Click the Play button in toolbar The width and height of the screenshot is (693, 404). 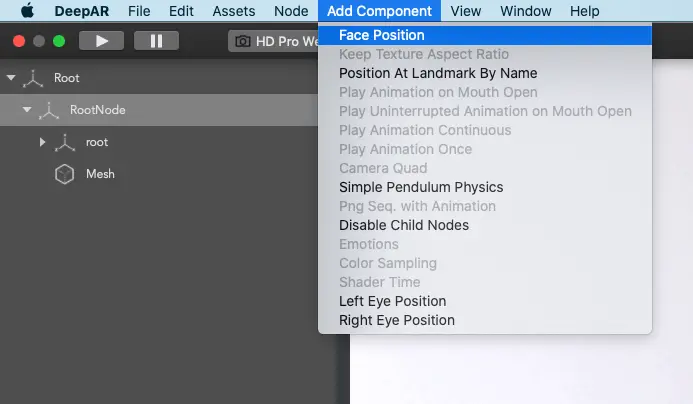(x=101, y=41)
